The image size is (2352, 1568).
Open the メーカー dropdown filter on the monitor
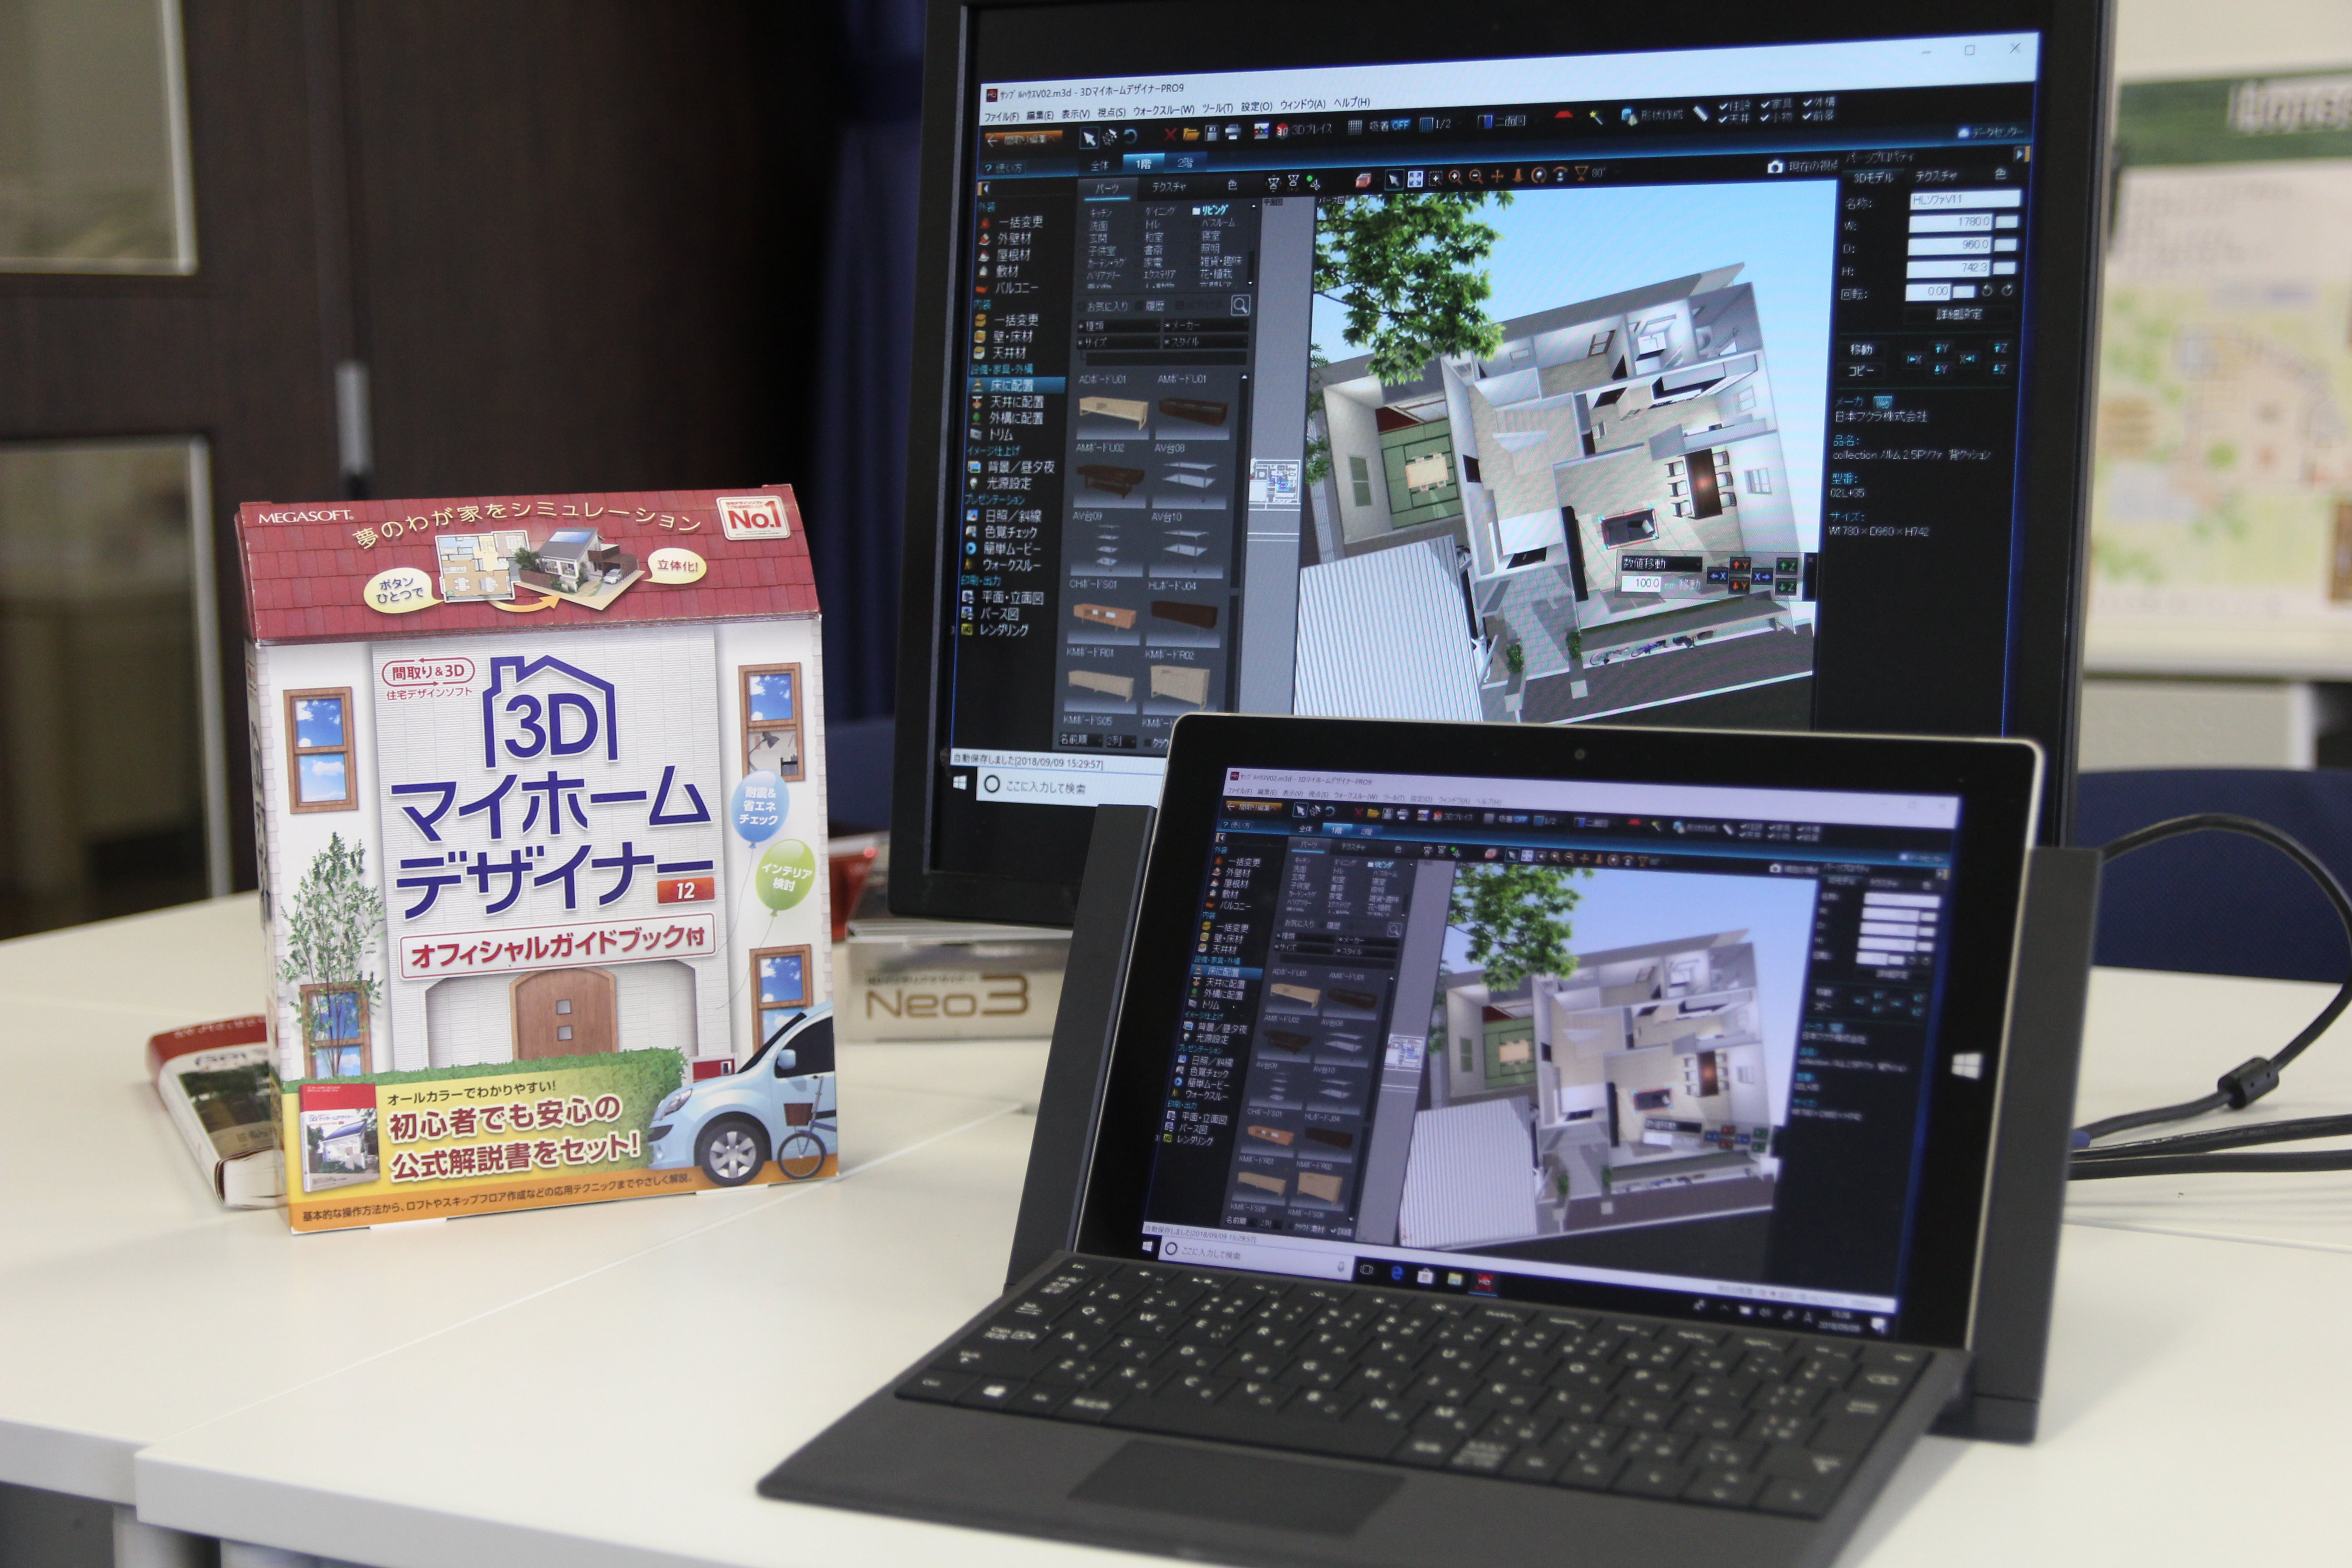click(1206, 325)
